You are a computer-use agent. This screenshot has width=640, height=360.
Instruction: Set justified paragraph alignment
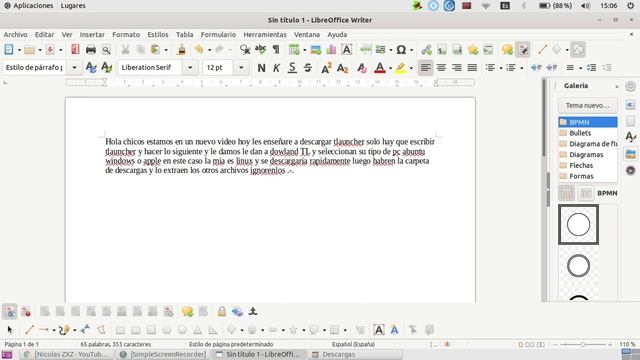(472, 68)
